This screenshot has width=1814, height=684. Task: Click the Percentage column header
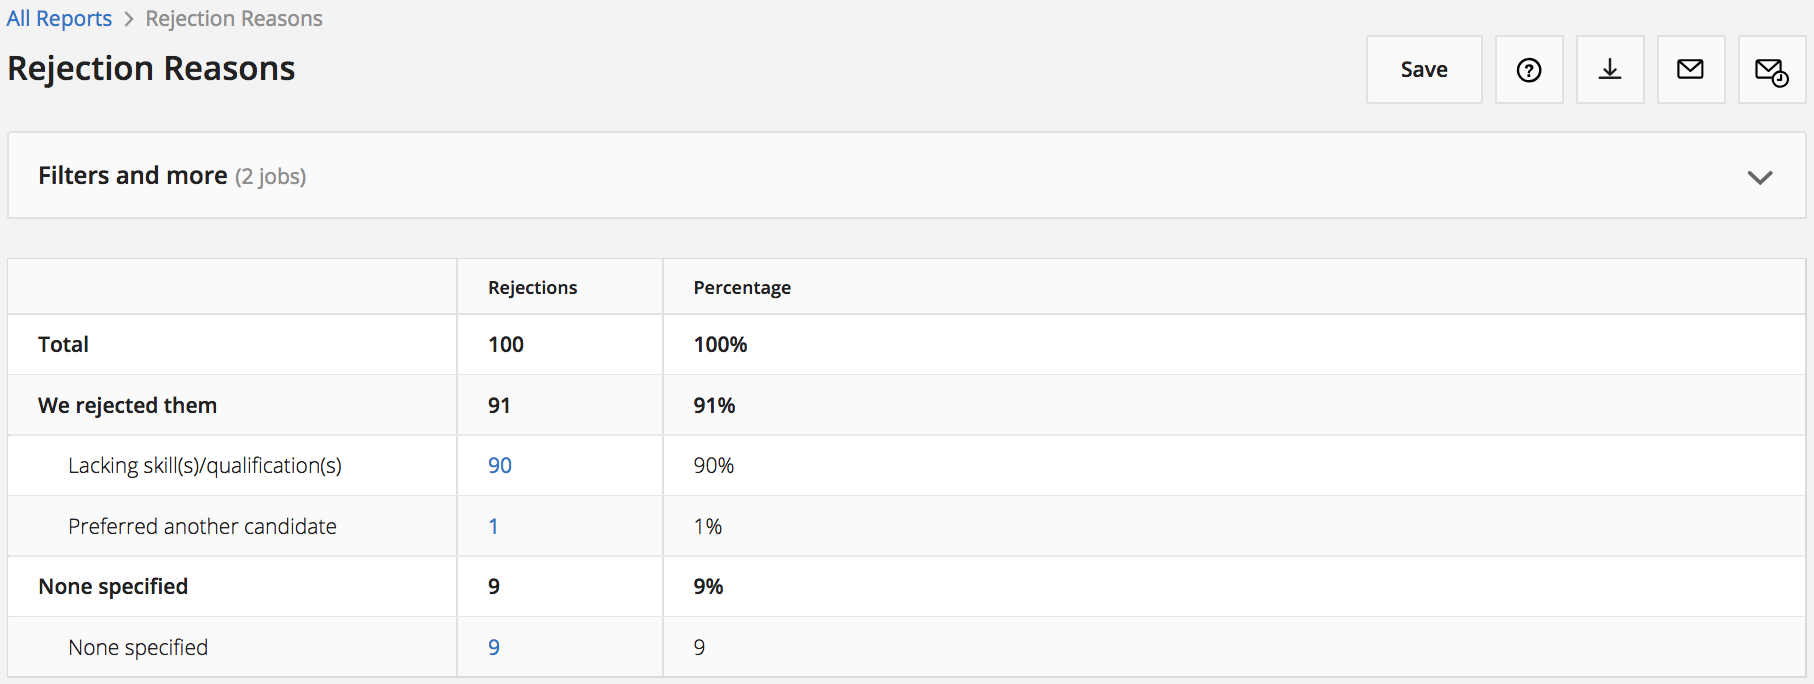coord(742,288)
